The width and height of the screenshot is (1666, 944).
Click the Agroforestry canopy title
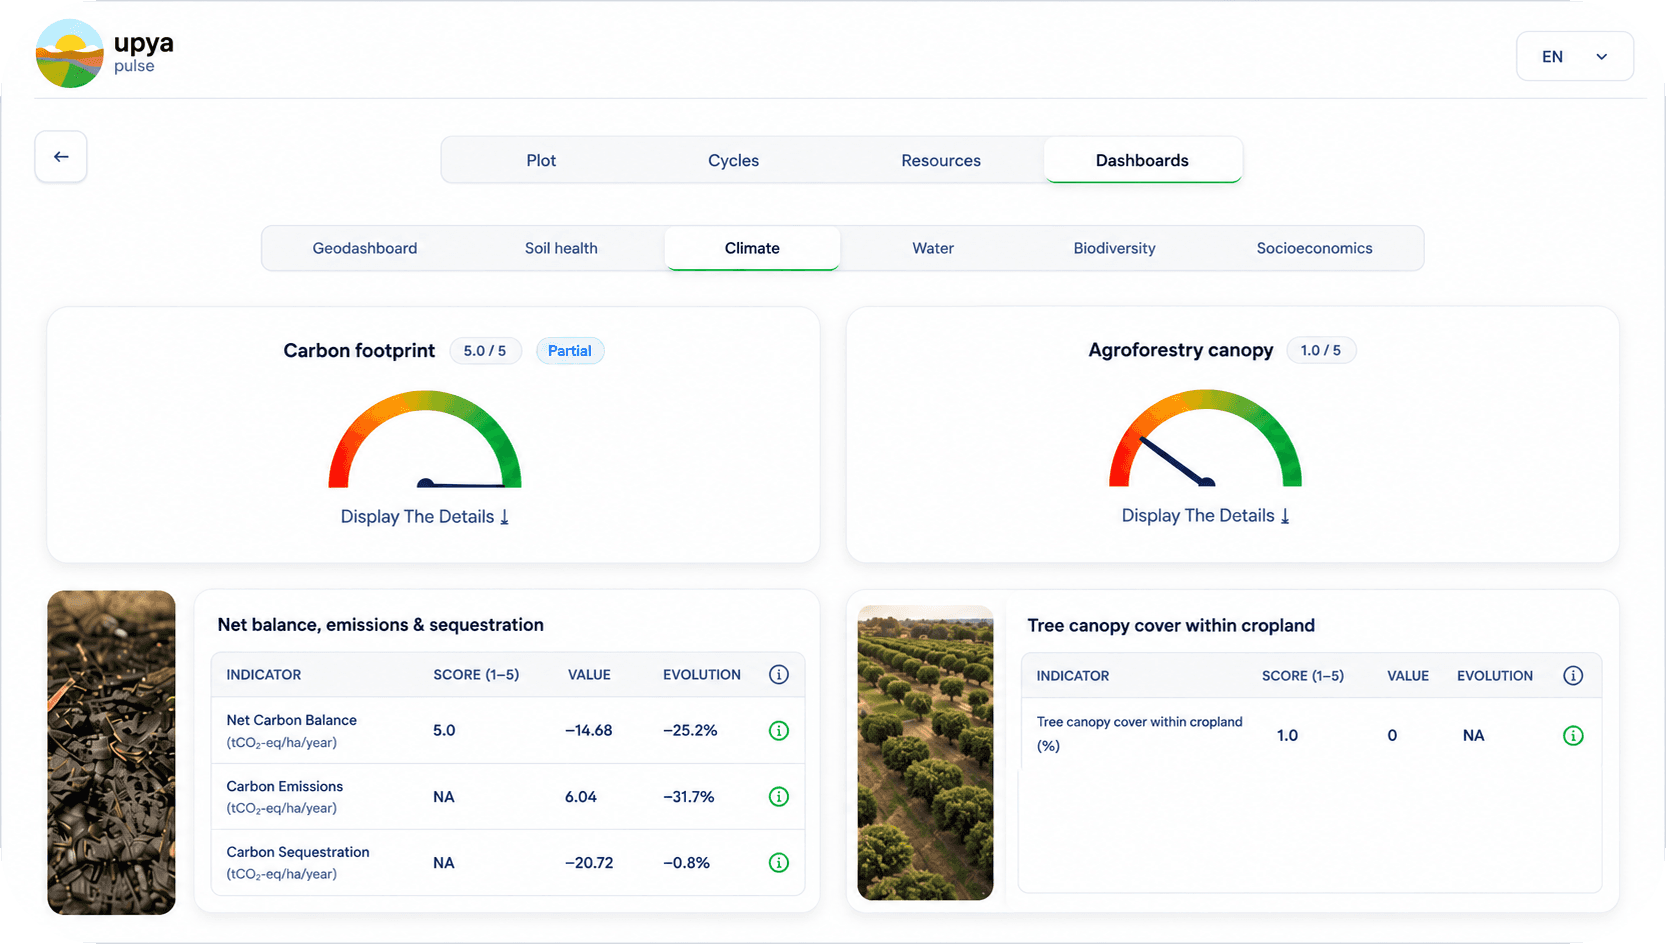point(1181,350)
